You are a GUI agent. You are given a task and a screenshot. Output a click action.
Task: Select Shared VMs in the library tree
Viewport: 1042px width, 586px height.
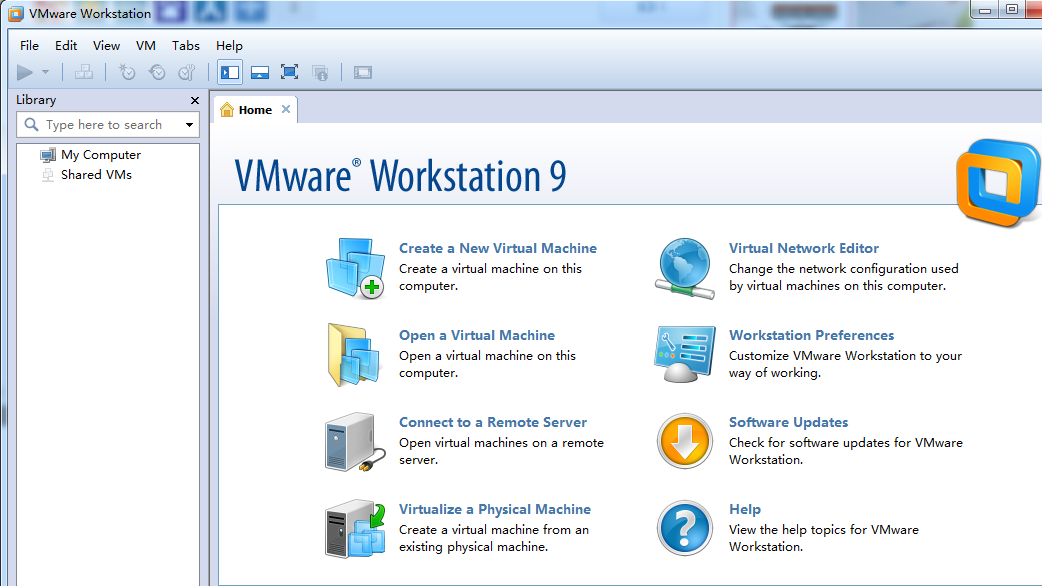[96, 175]
